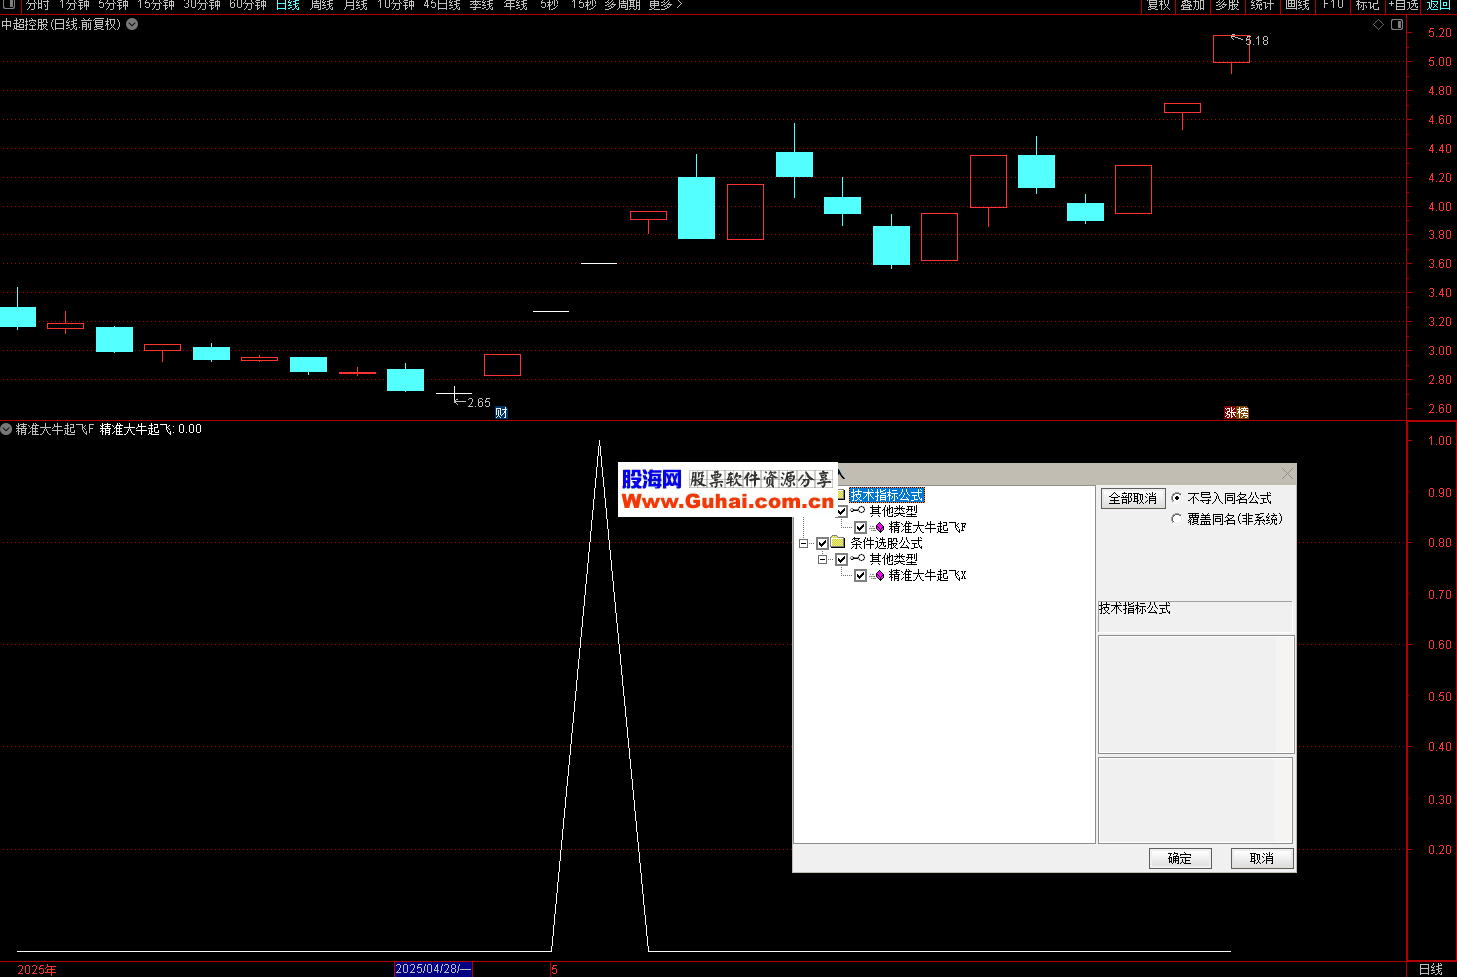Close the formula import dialog

pyautogui.click(x=1288, y=473)
